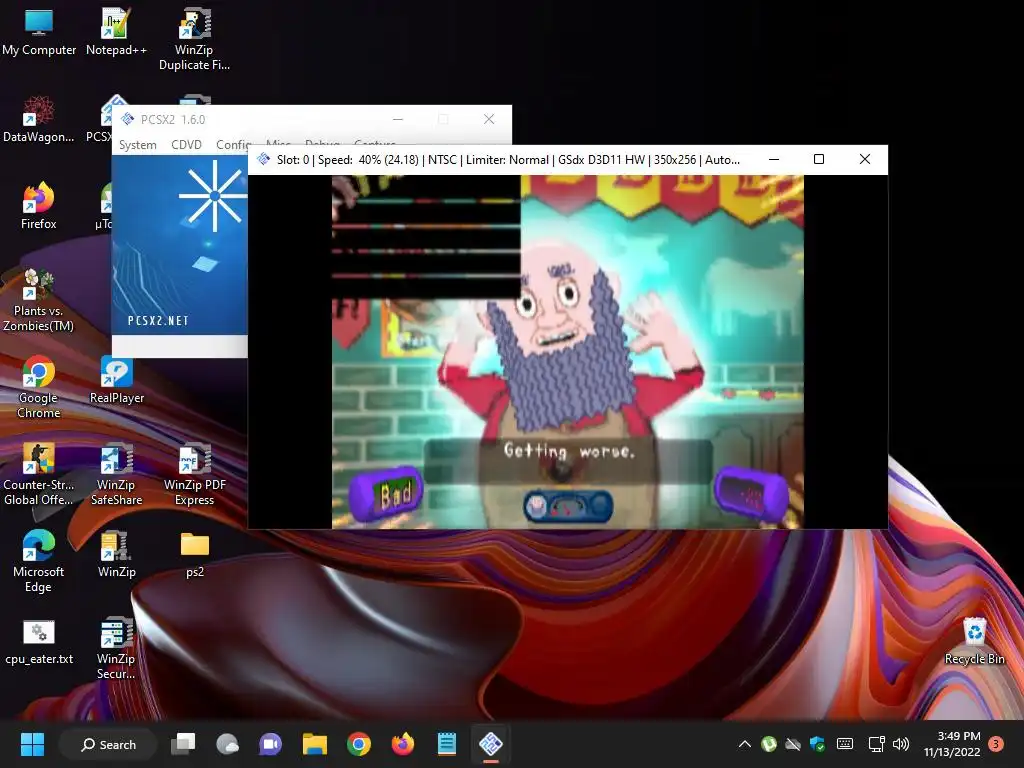Open the System menu in PCSX2
The image size is (1024, 768).
click(137, 145)
